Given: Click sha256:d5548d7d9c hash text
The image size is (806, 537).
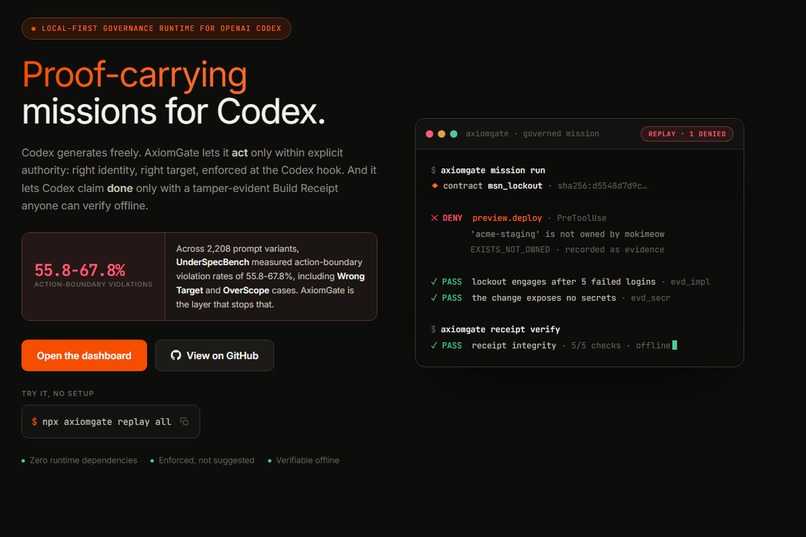Looking at the screenshot, I should tap(602, 186).
